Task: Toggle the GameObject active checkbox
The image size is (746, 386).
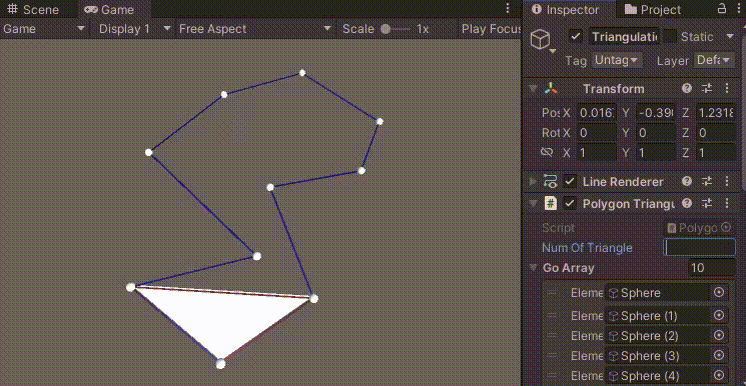Action: coord(576,37)
